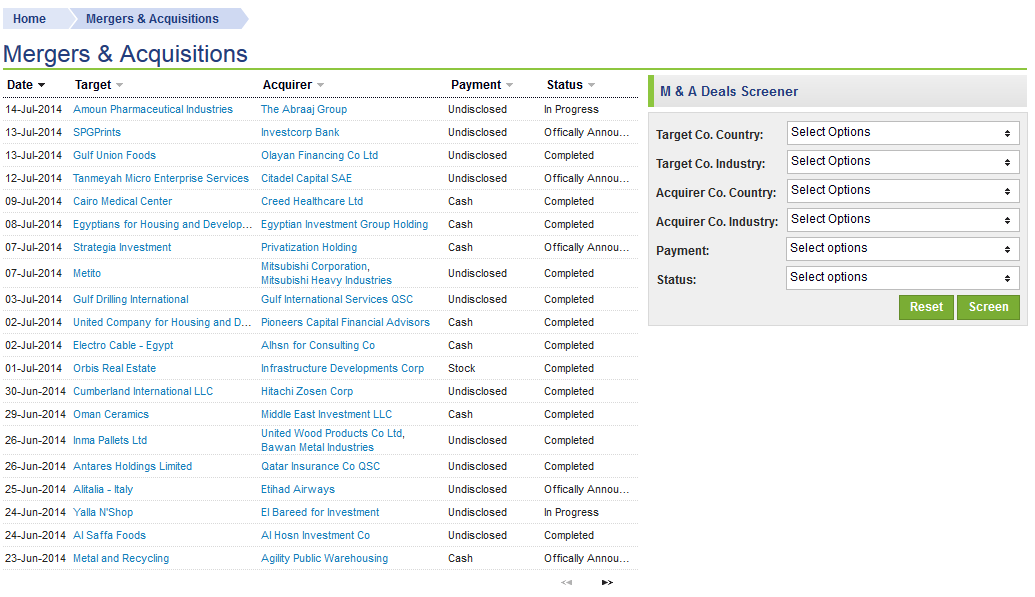Open Amoun Pharmaceutical Industries link
This screenshot has width=1035, height=597.
point(152,110)
